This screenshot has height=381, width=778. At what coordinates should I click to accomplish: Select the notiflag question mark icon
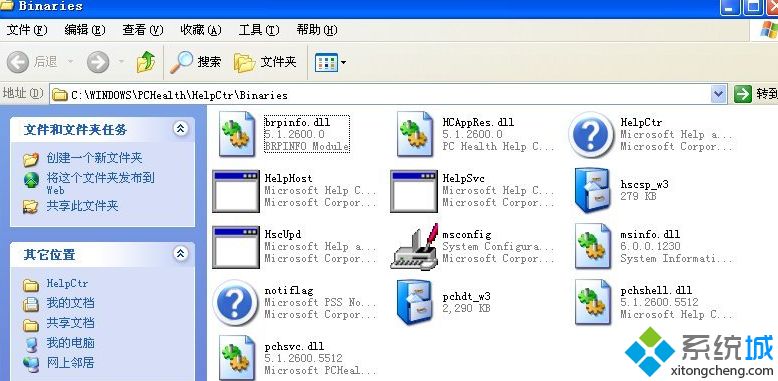pos(236,302)
